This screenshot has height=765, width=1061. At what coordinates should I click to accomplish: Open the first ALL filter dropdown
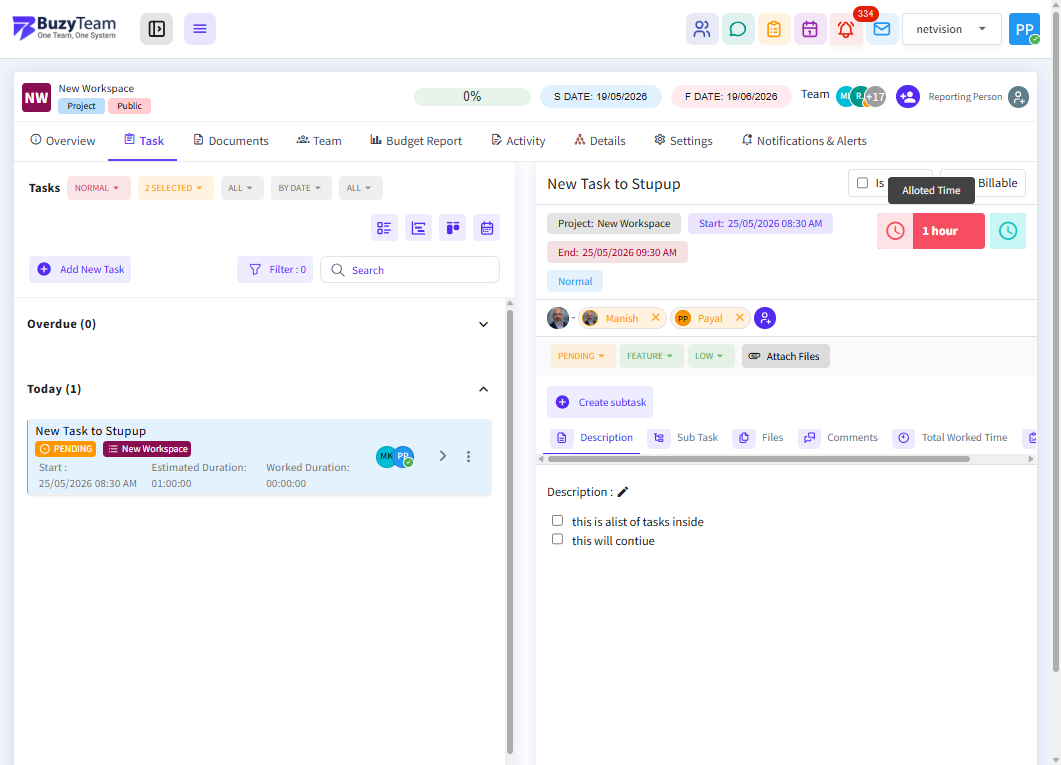point(242,188)
